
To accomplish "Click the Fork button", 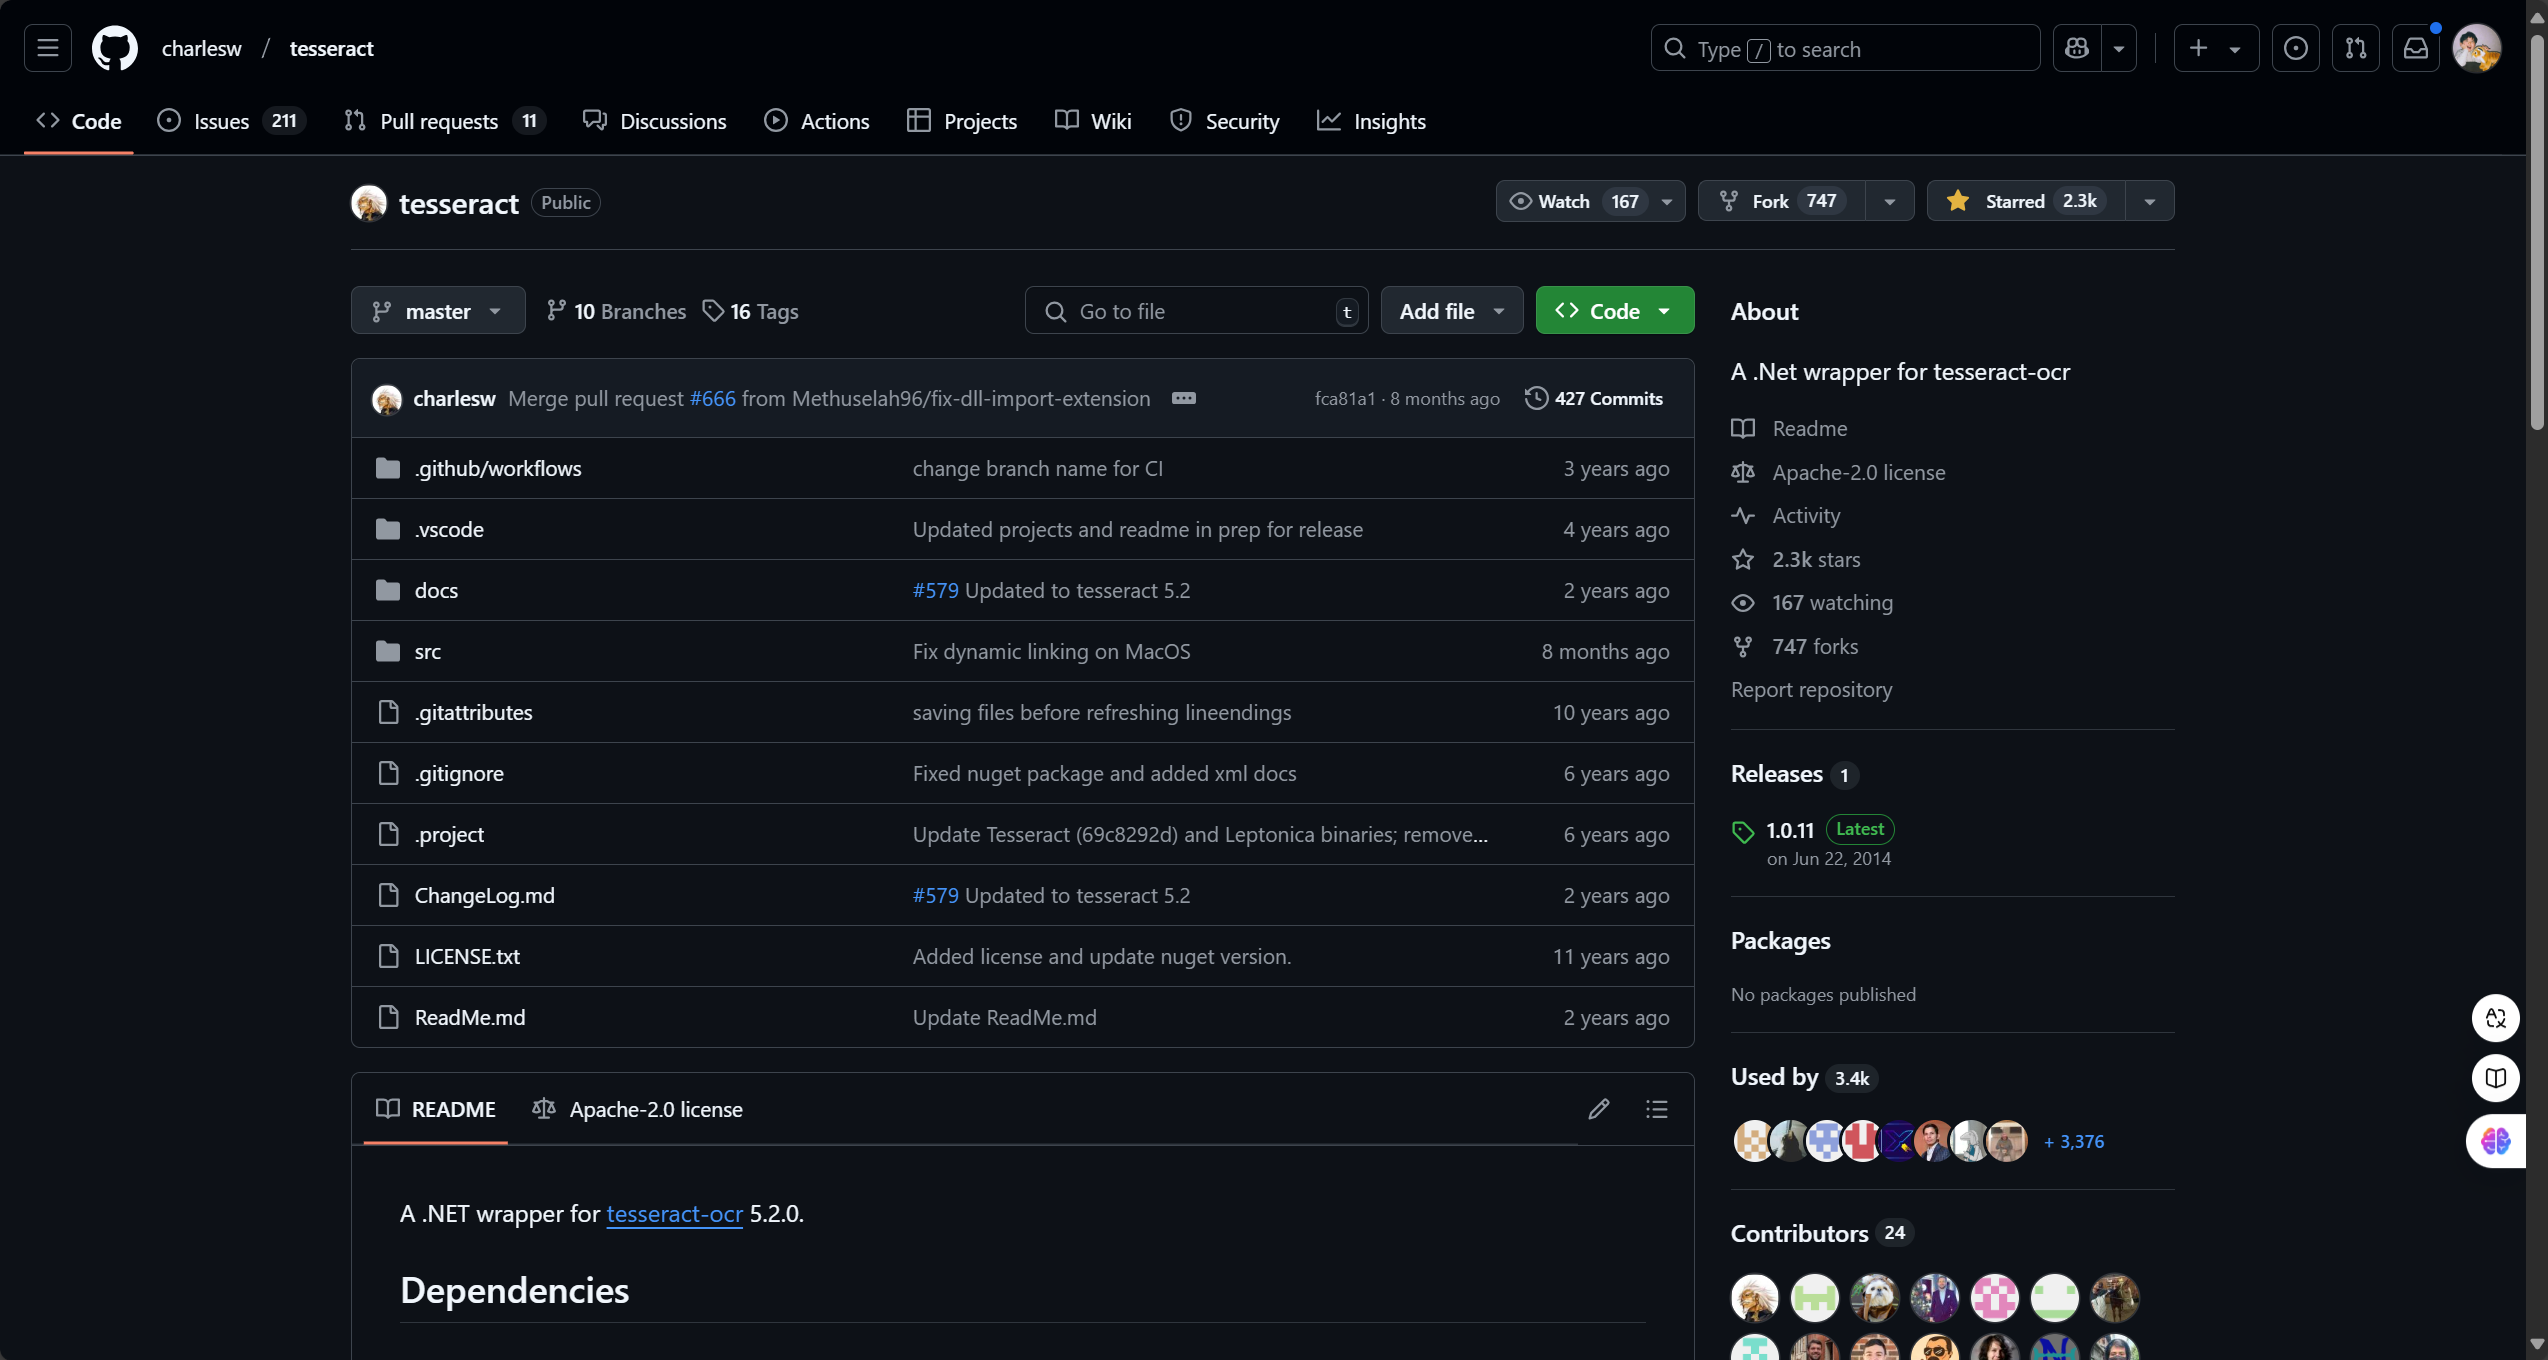I will tap(1782, 201).
